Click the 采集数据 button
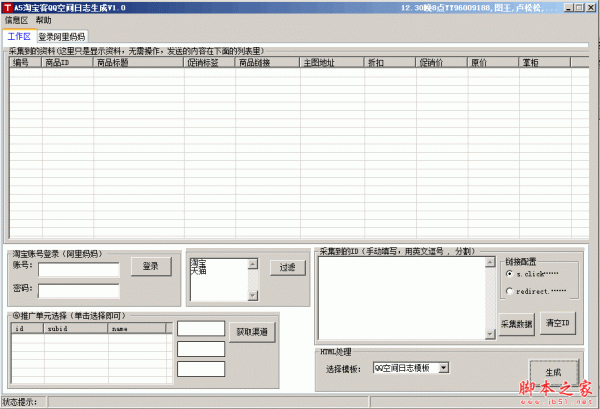The height and width of the screenshot is (409, 600). pos(517,324)
